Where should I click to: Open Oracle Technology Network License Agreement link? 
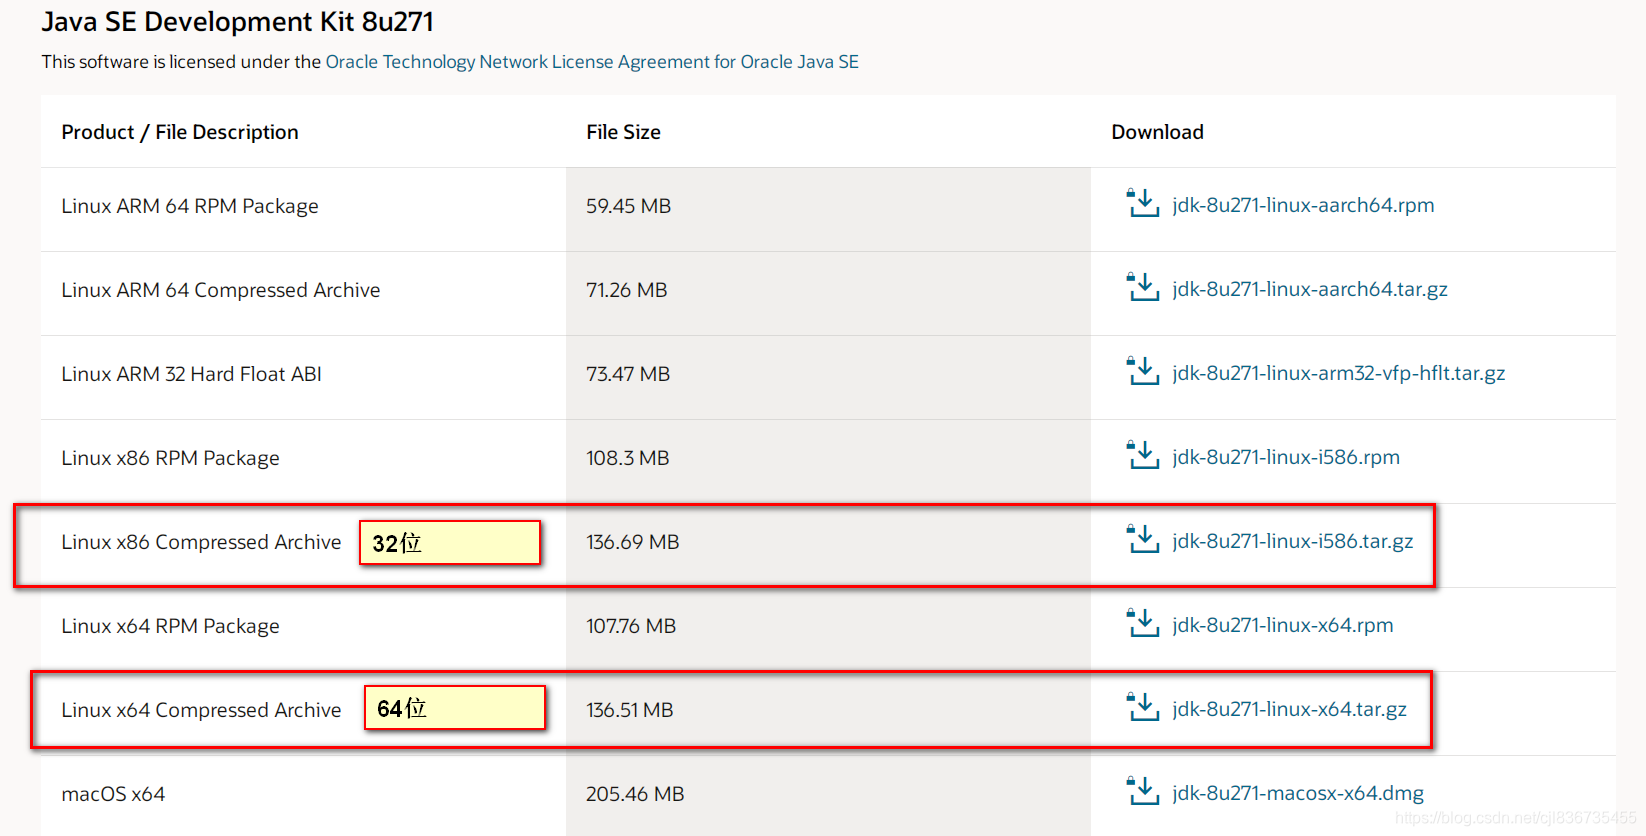[592, 62]
